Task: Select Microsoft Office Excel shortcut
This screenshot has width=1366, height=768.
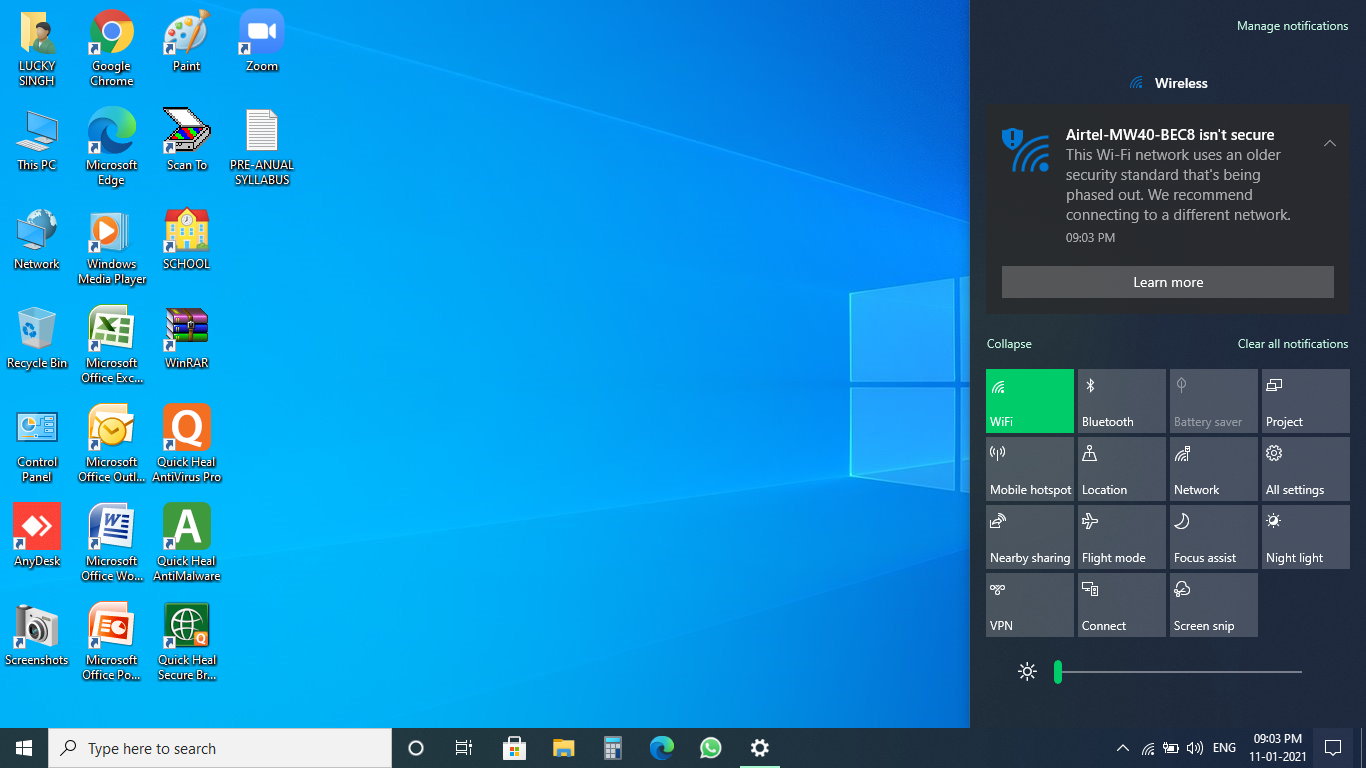Action: (112, 346)
